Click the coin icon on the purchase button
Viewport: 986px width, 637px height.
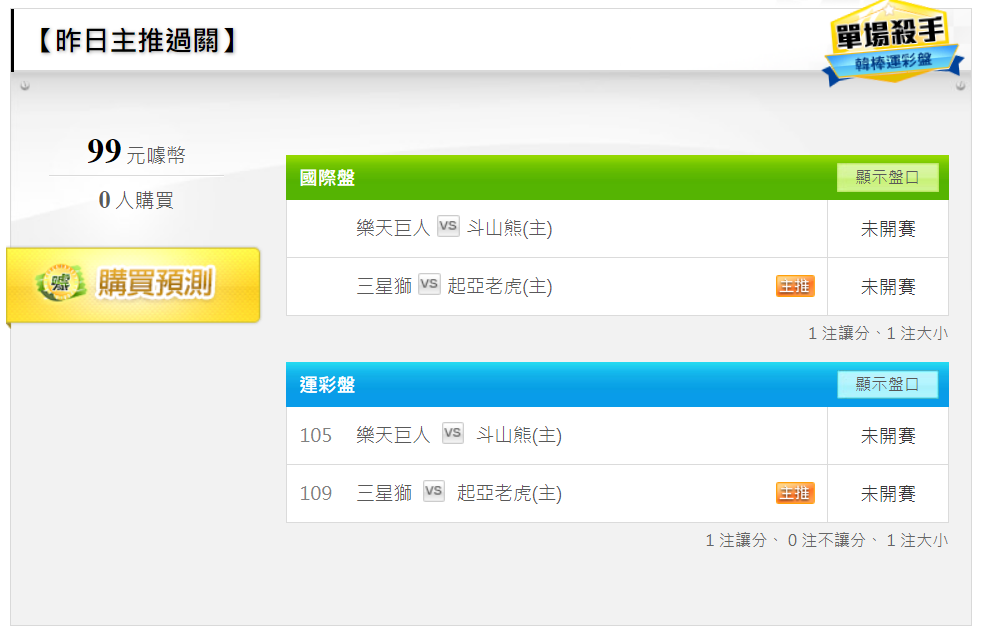click(x=60, y=282)
